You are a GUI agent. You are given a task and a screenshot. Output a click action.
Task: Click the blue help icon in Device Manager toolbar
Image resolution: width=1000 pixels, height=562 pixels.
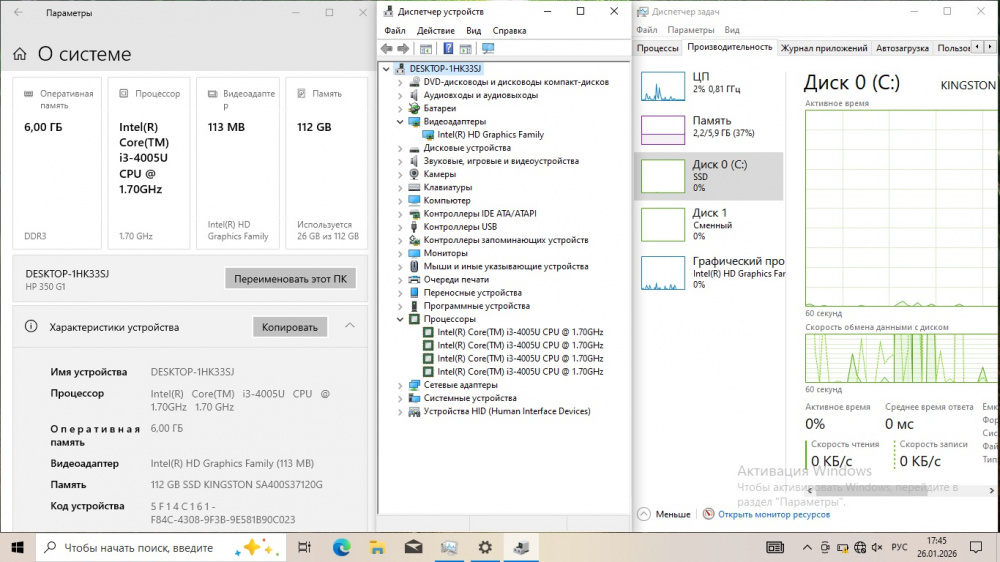click(449, 49)
